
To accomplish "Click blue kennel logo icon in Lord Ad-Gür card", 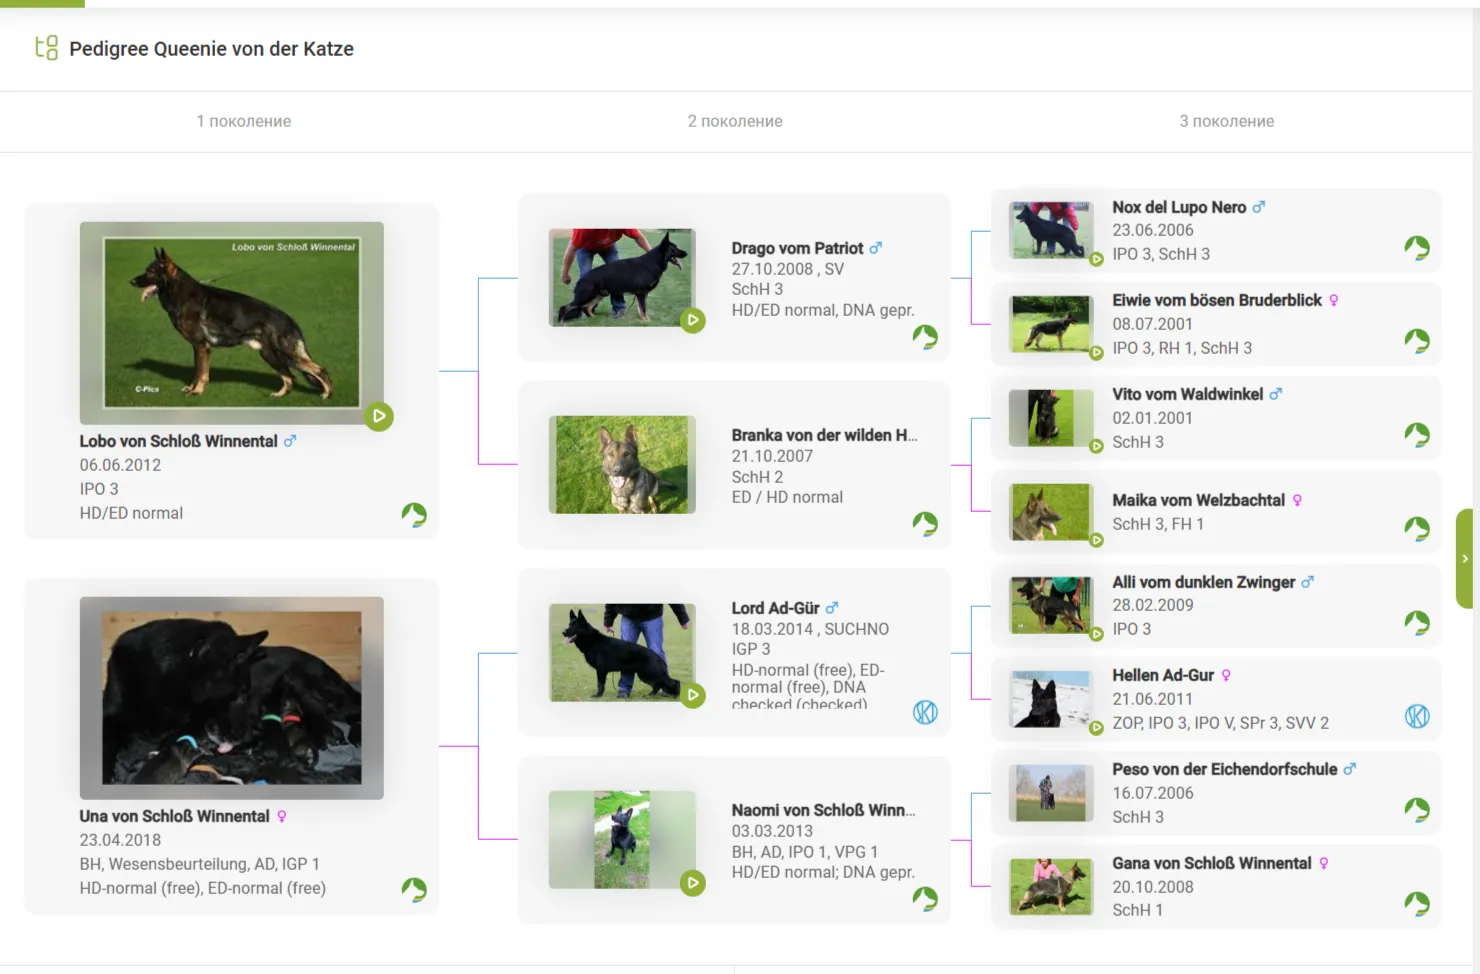I will [925, 712].
